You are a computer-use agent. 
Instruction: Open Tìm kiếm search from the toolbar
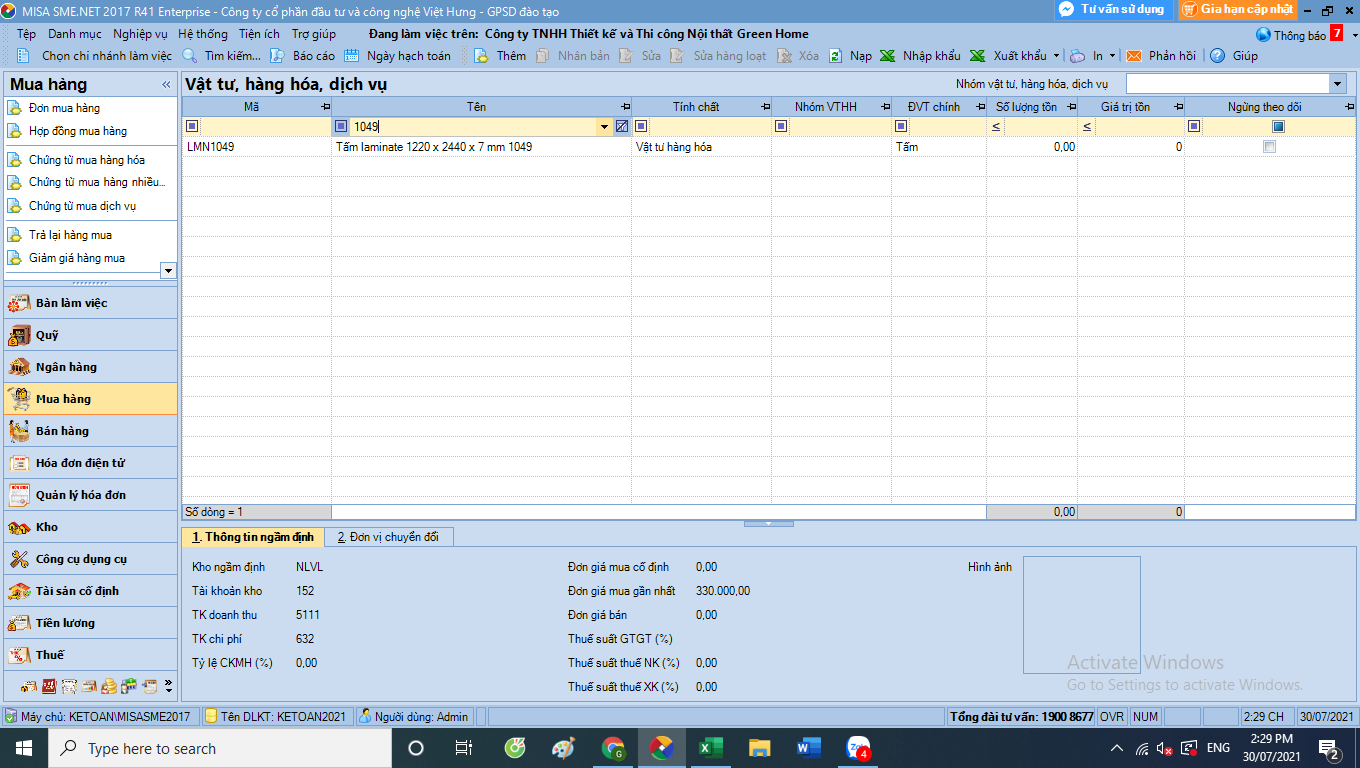222,56
